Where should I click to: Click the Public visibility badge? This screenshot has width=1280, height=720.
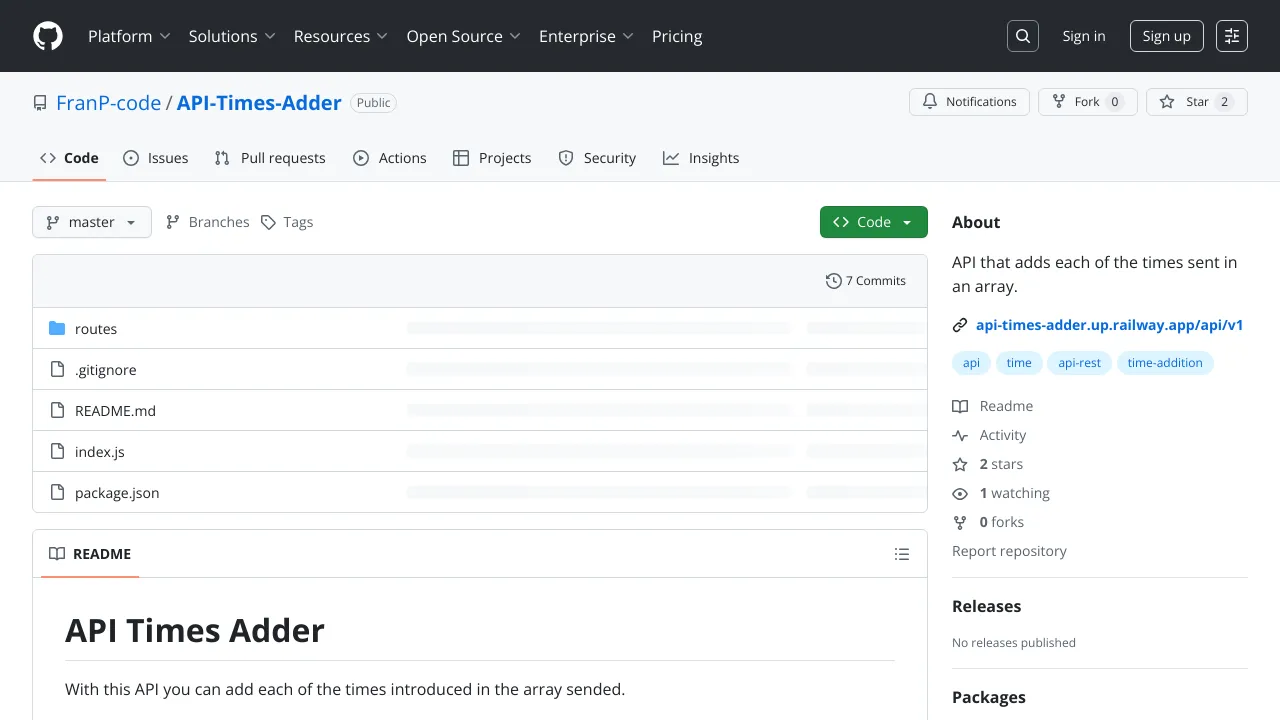374,103
